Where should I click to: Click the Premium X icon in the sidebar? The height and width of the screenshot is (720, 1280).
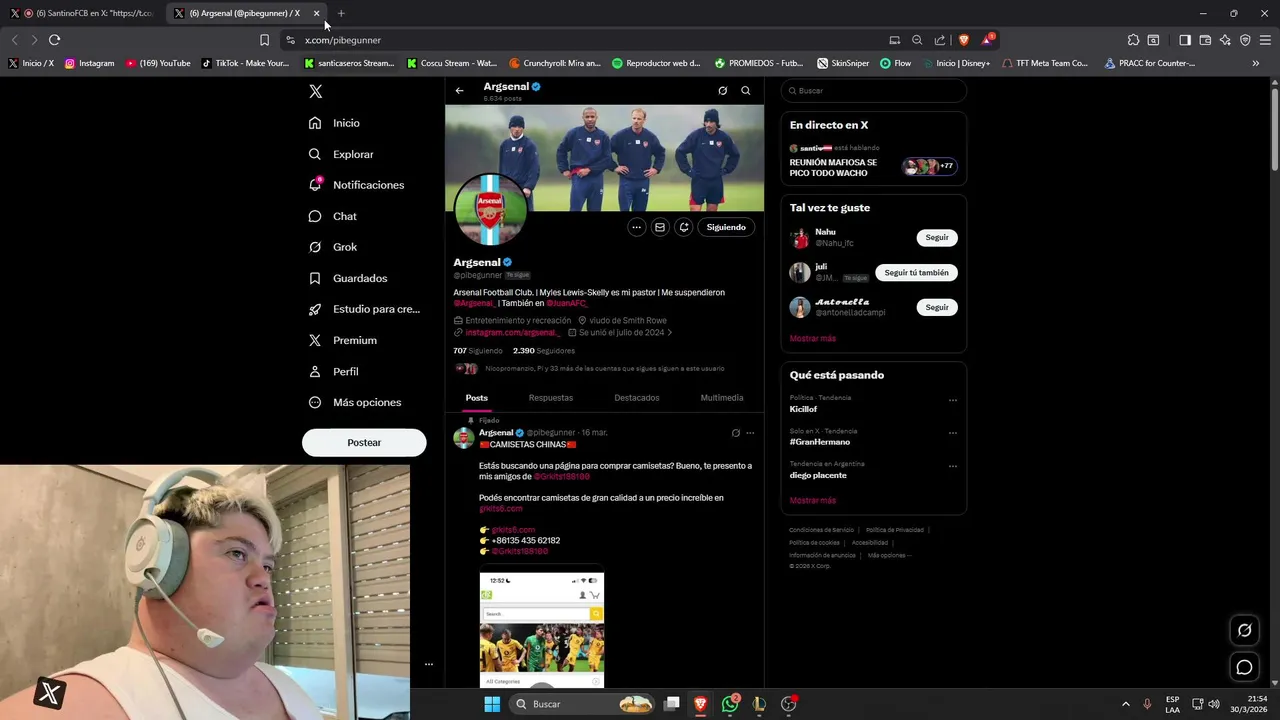click(x=315, y=340)
